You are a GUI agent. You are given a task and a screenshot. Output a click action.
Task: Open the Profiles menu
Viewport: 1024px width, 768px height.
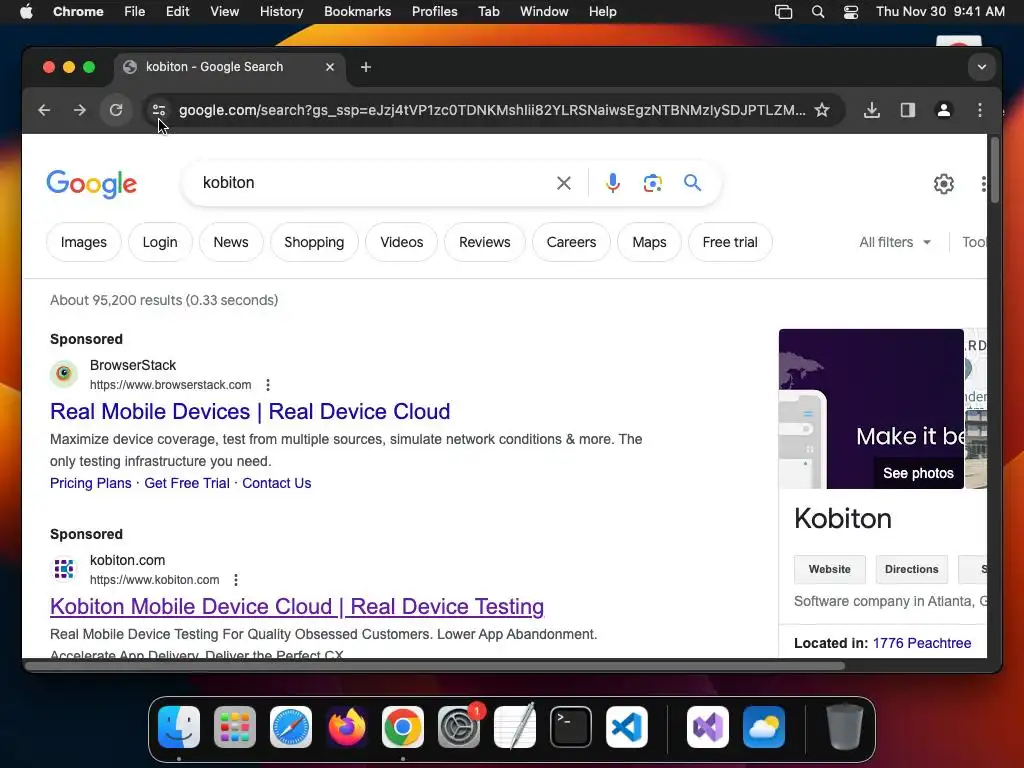tap(434, 12)
